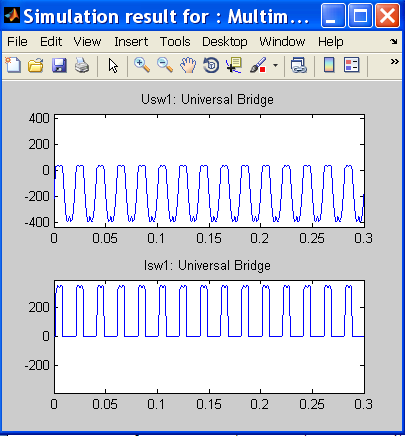This screenshot has width=405, height=436.
Task: Save the figure with the floppy disk icon
Action: coord(59,65)
